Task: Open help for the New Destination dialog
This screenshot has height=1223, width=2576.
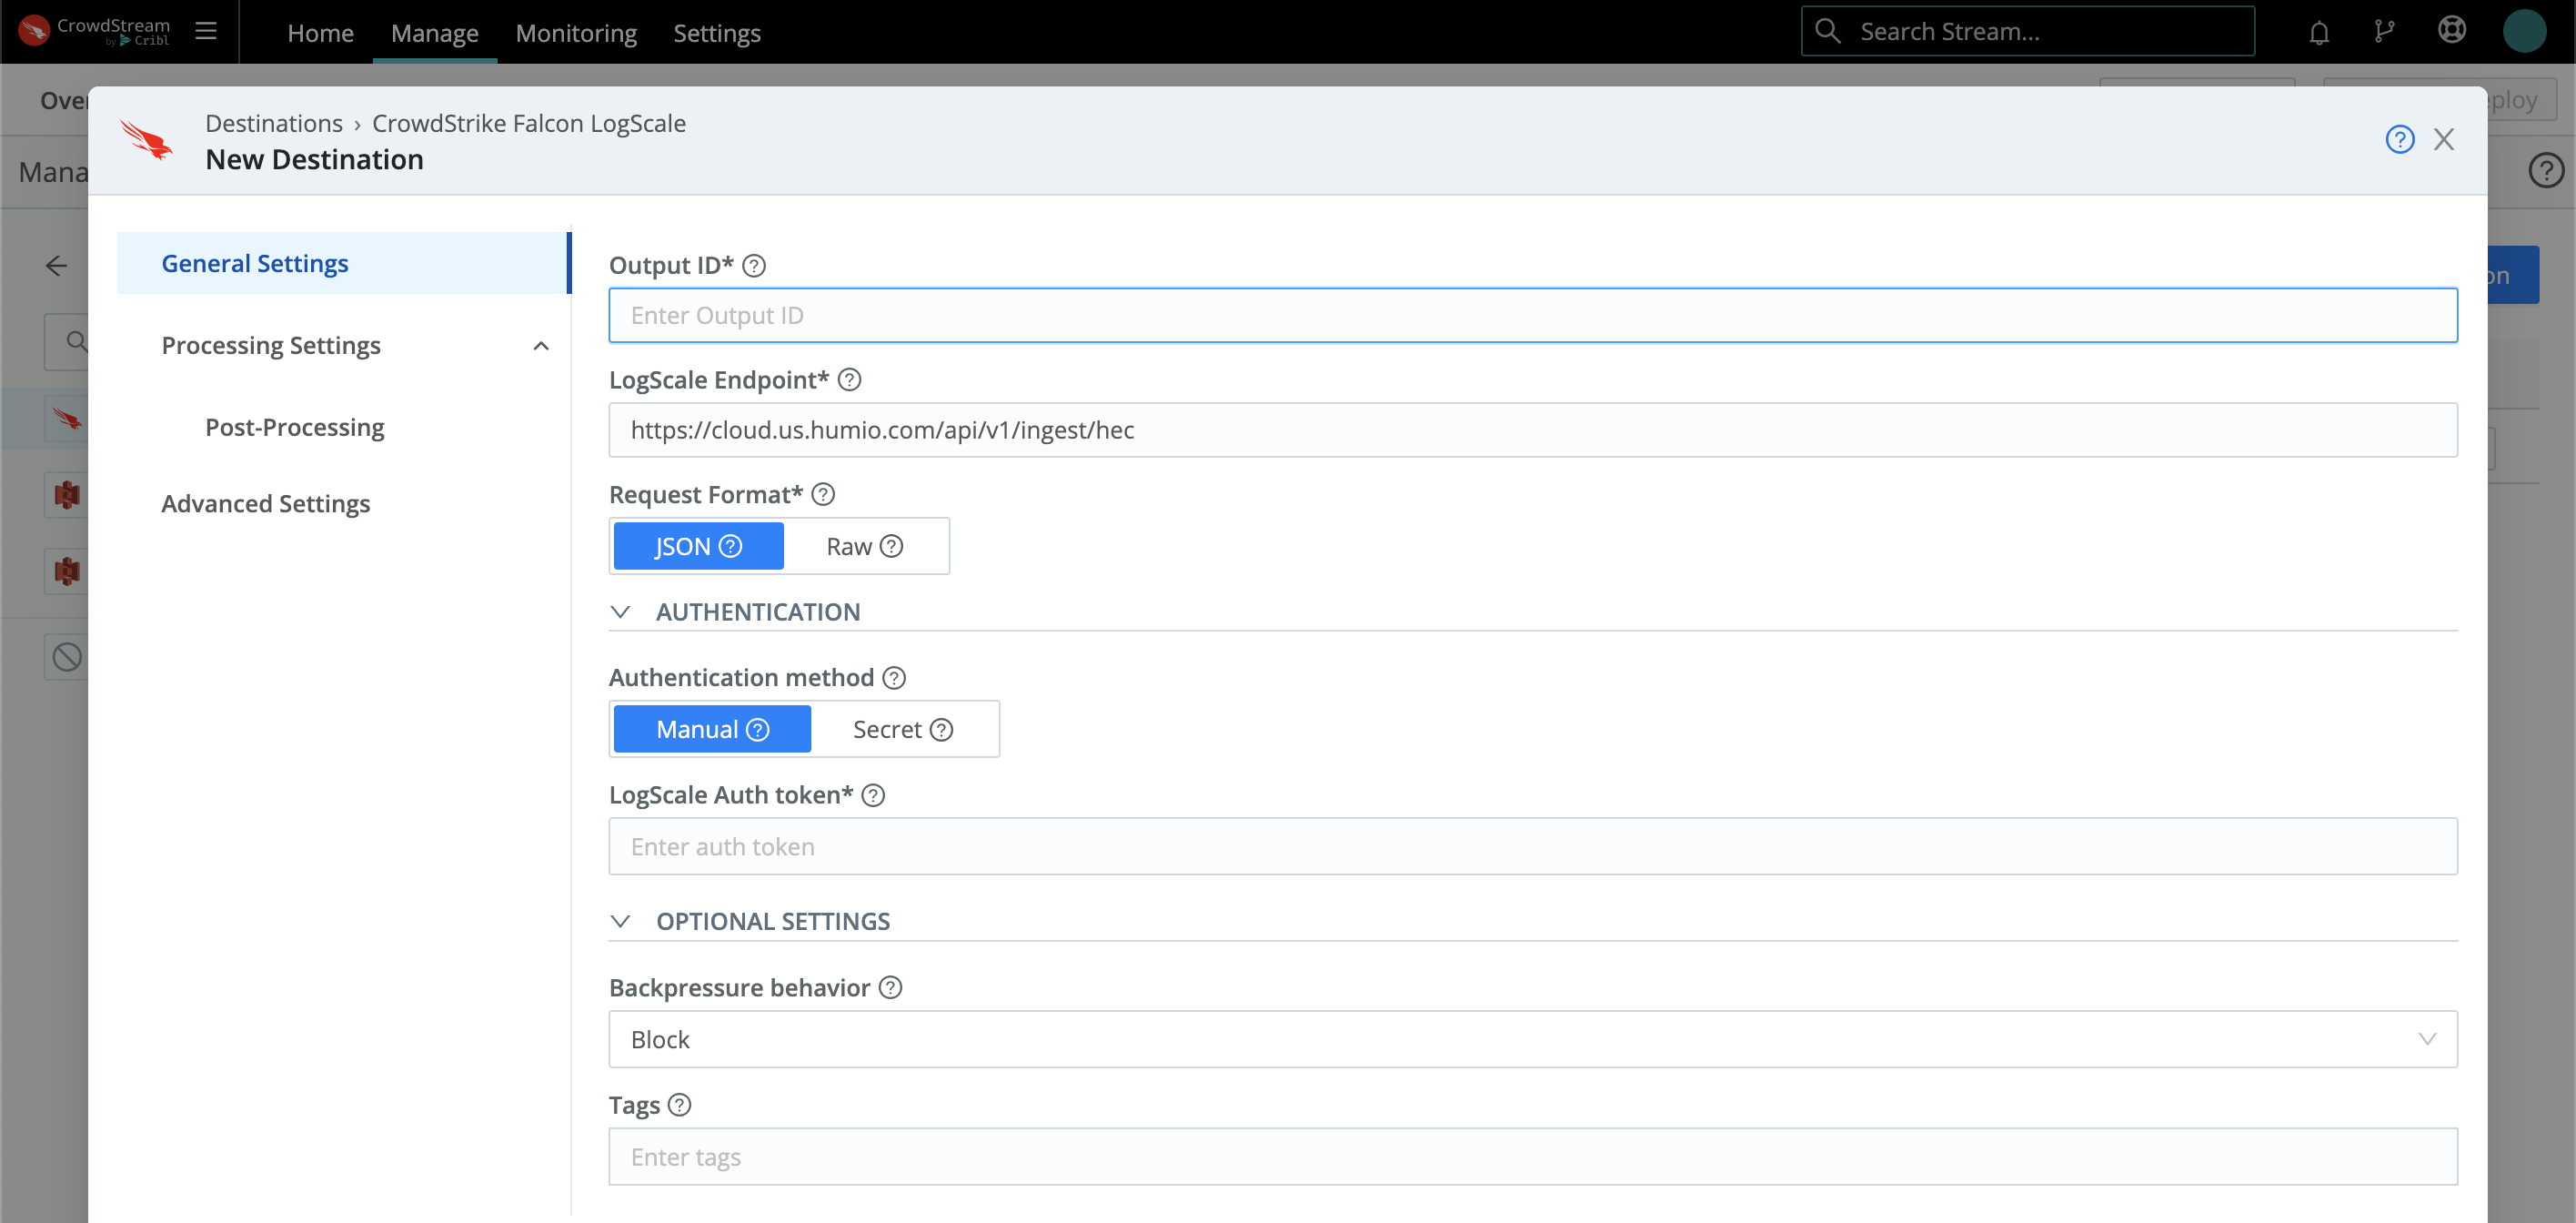Action: [2400, 139]
